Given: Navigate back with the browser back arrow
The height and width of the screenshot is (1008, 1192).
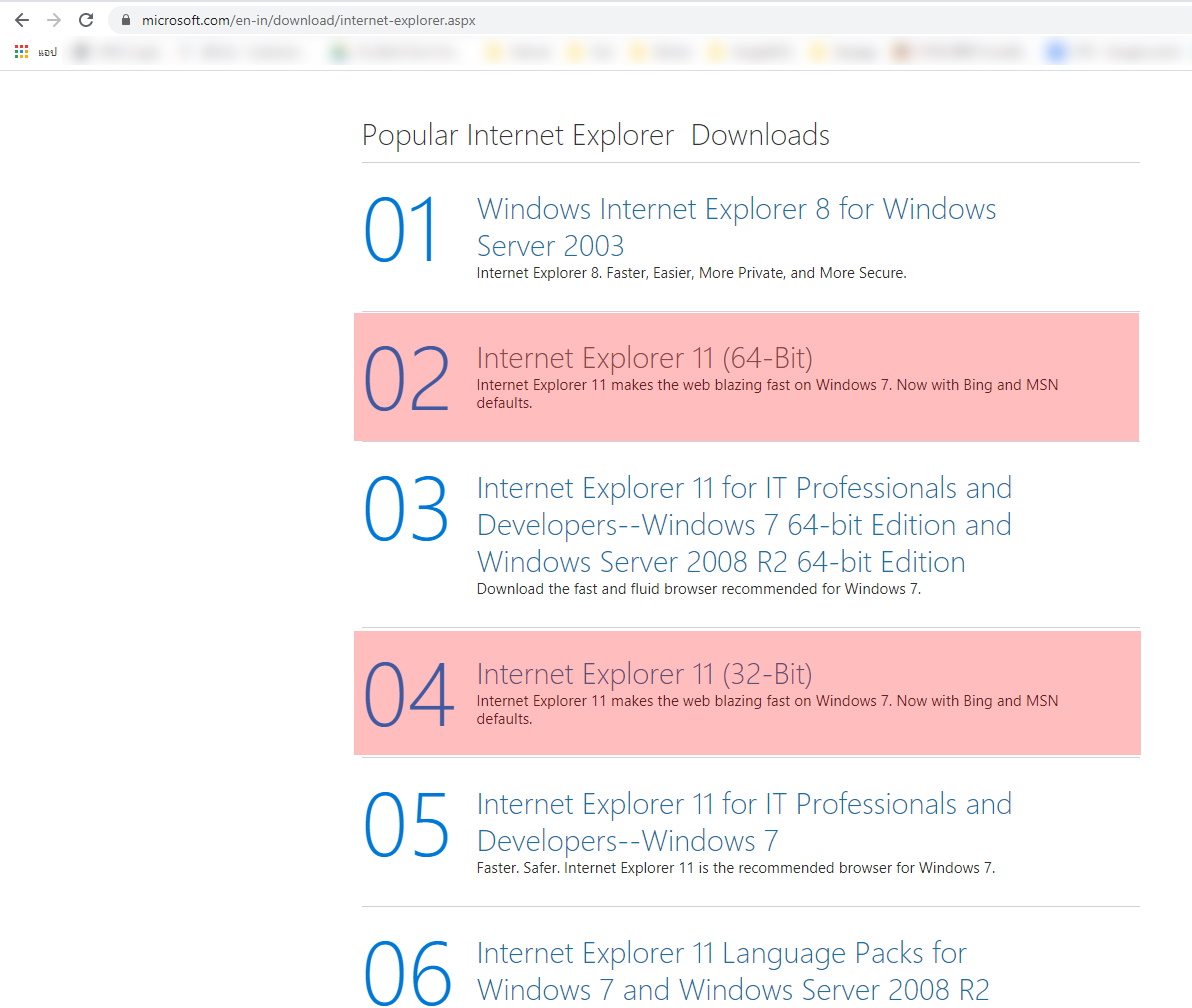Looking at the screenshot, I should [x=22, y=19].
